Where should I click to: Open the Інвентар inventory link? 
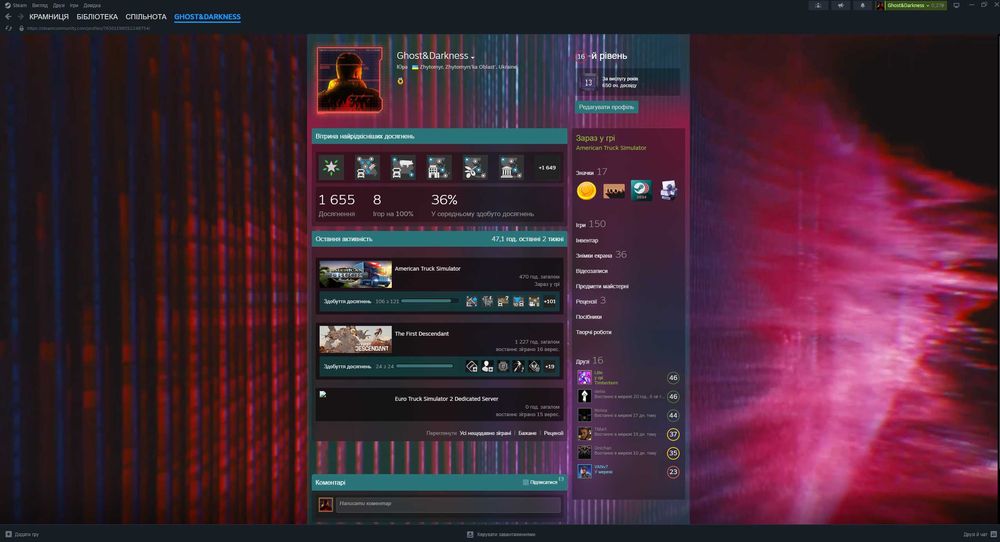coord(587,240)
